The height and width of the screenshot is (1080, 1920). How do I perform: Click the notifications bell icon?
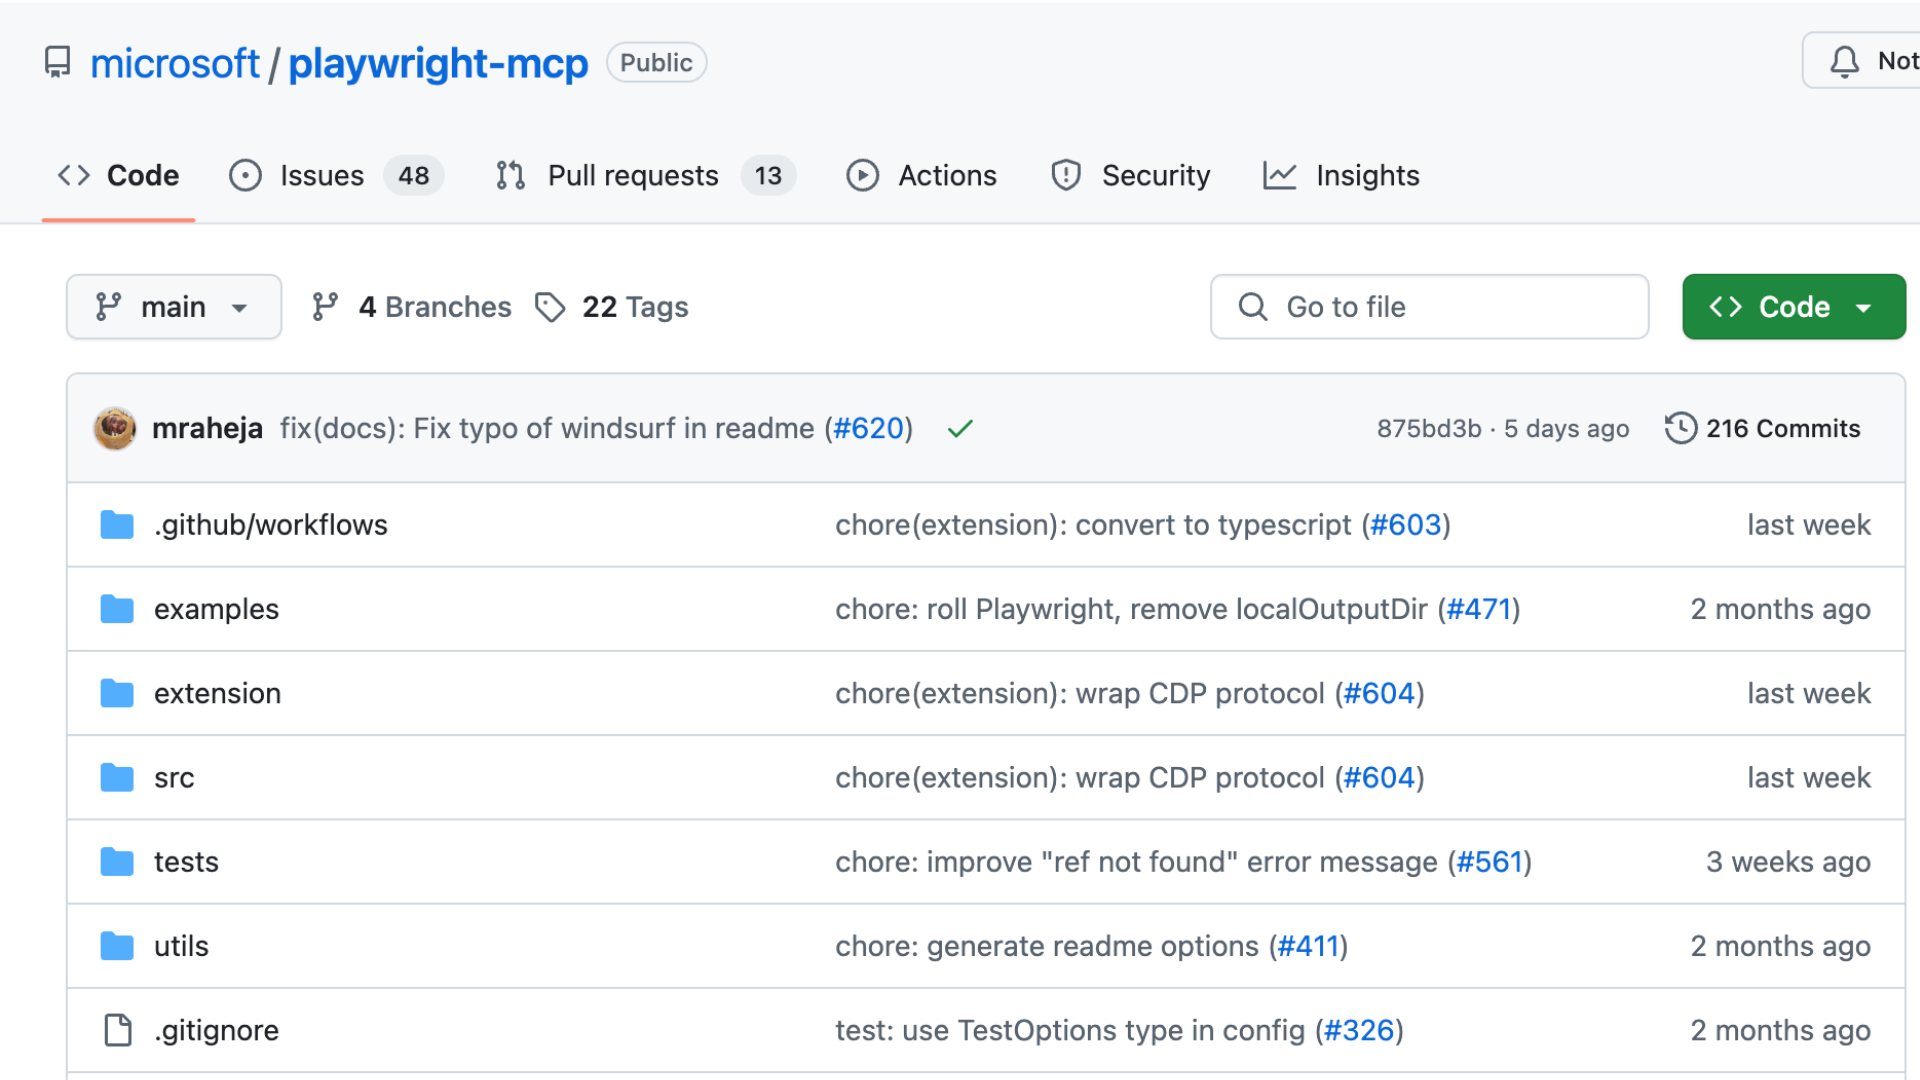pos(1844,62)
